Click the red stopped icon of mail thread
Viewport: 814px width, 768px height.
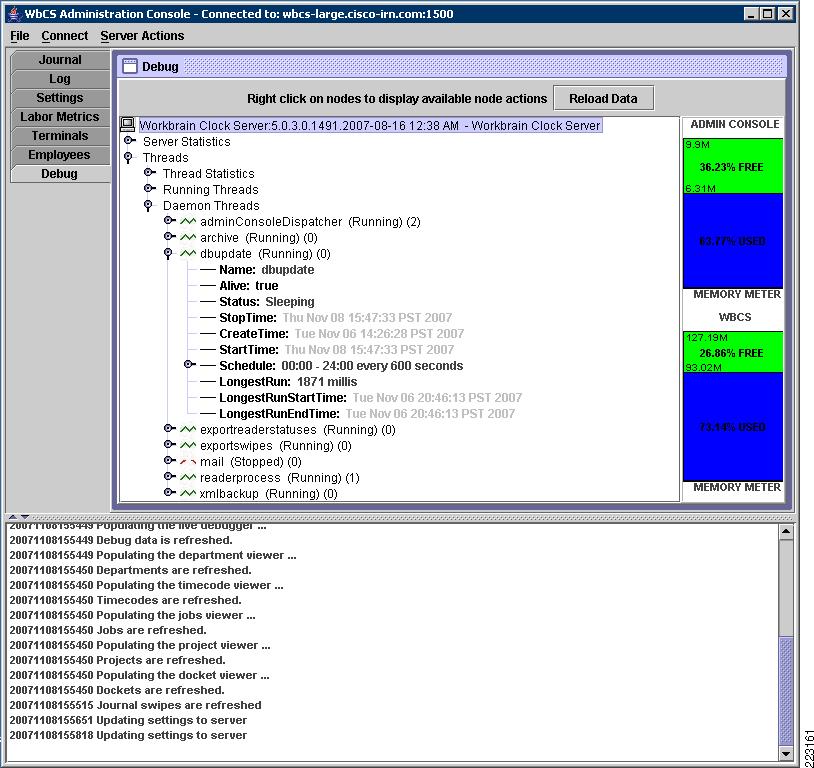(x=188, y=462)
